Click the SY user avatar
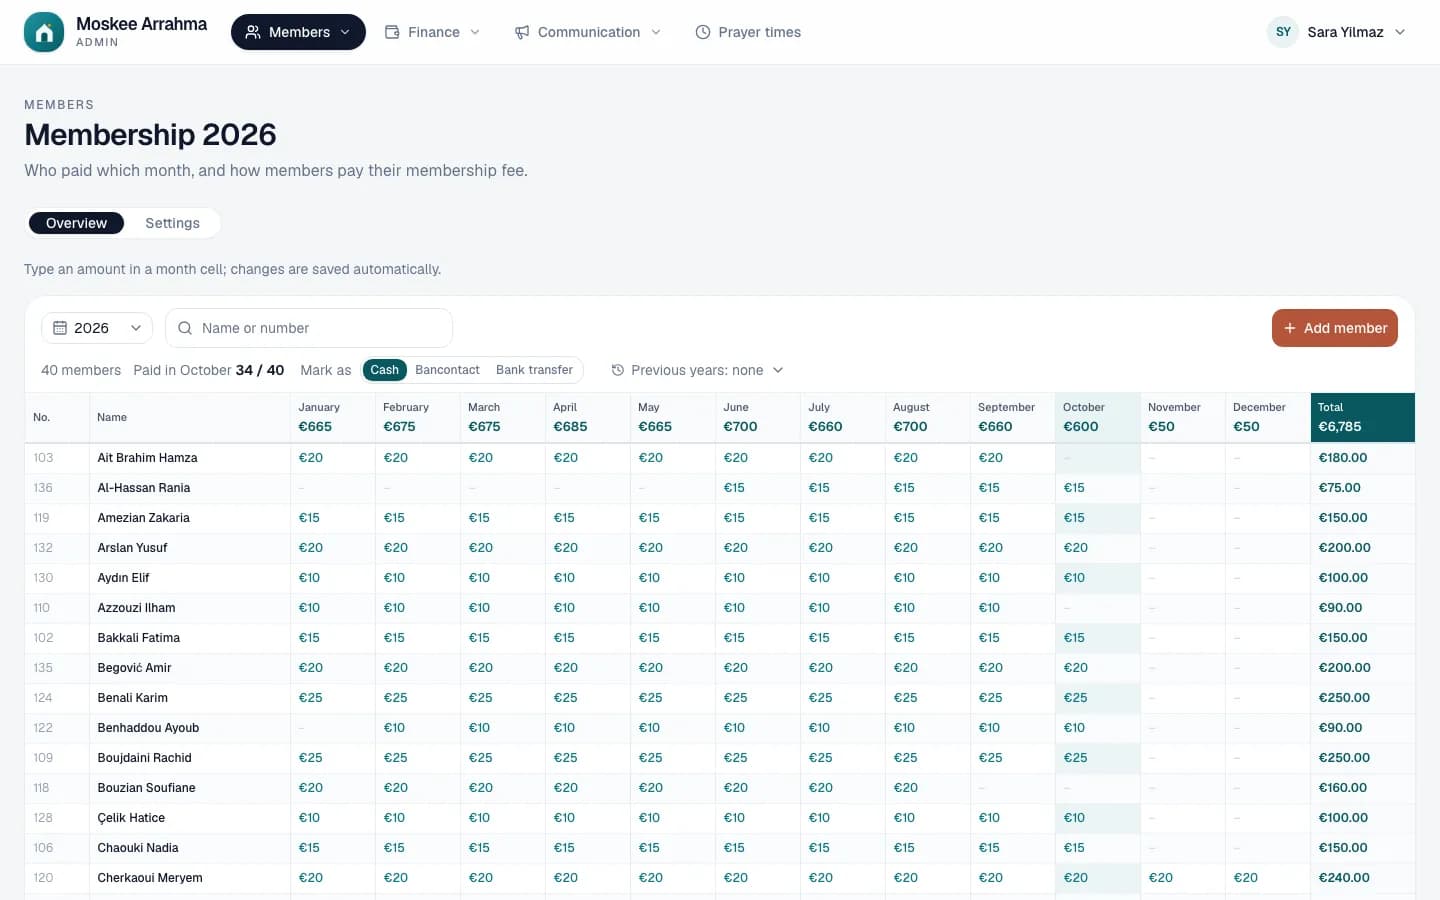The image size is (1440, 900). coord(1283,32)
